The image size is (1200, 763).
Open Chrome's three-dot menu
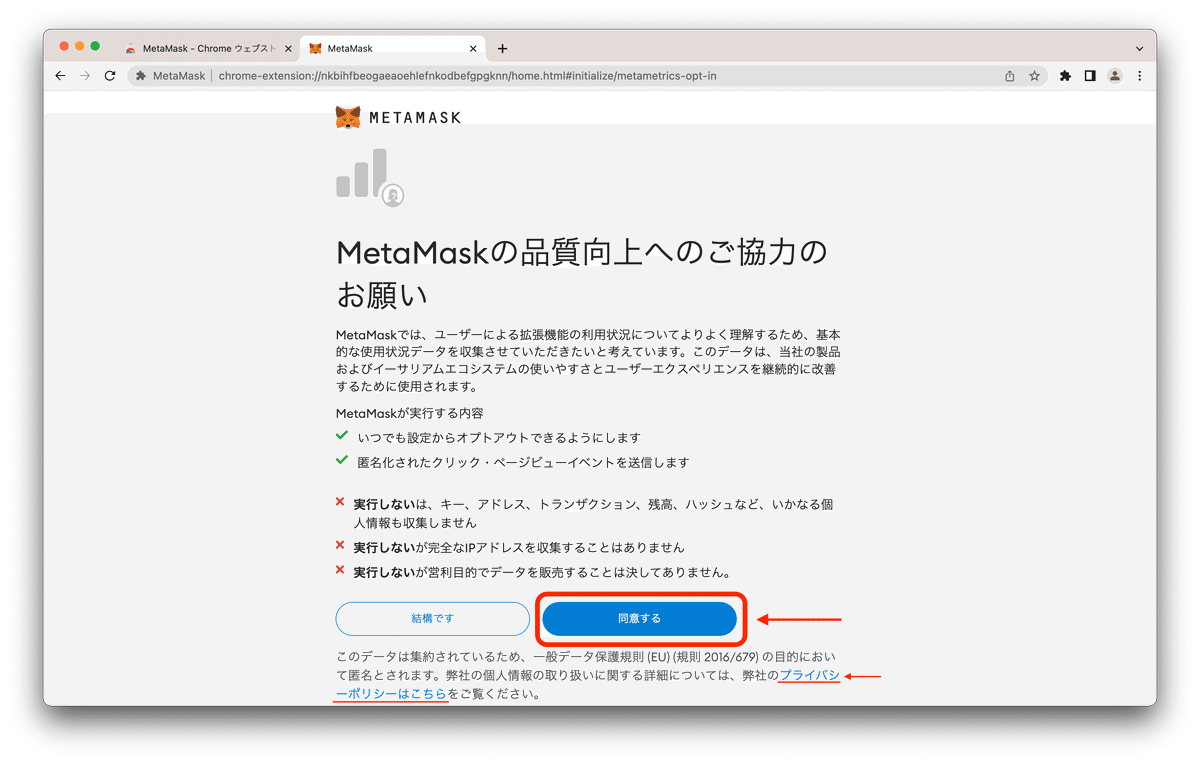pos(1139,75)
